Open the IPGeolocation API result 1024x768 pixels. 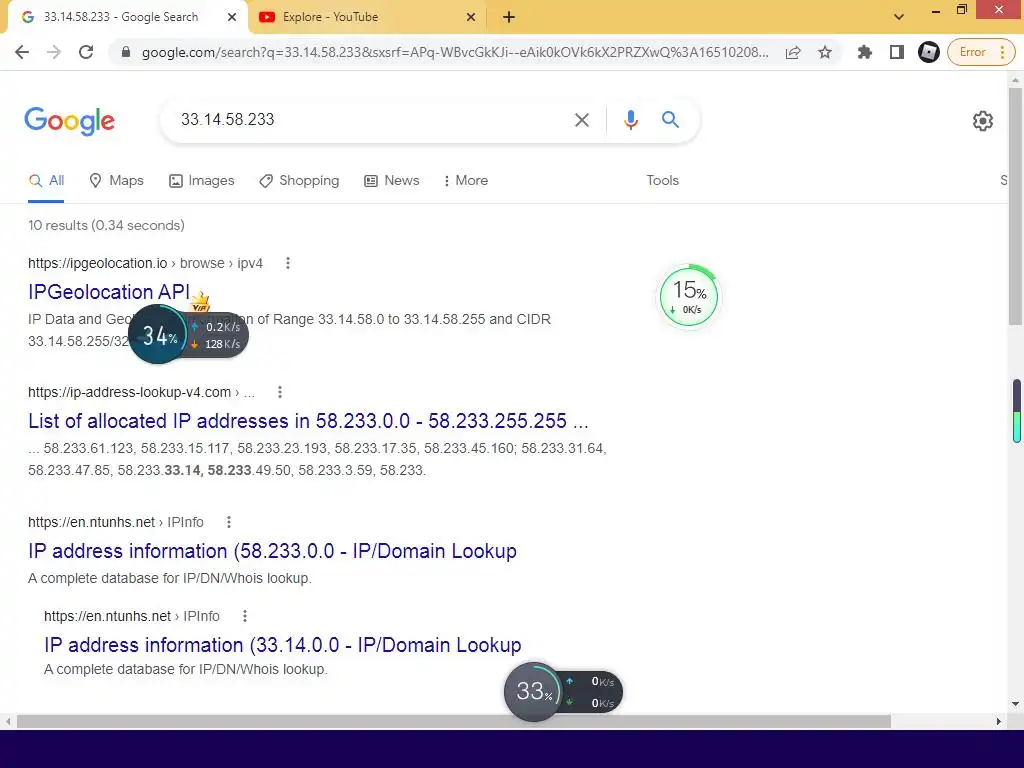pos(109,292)
